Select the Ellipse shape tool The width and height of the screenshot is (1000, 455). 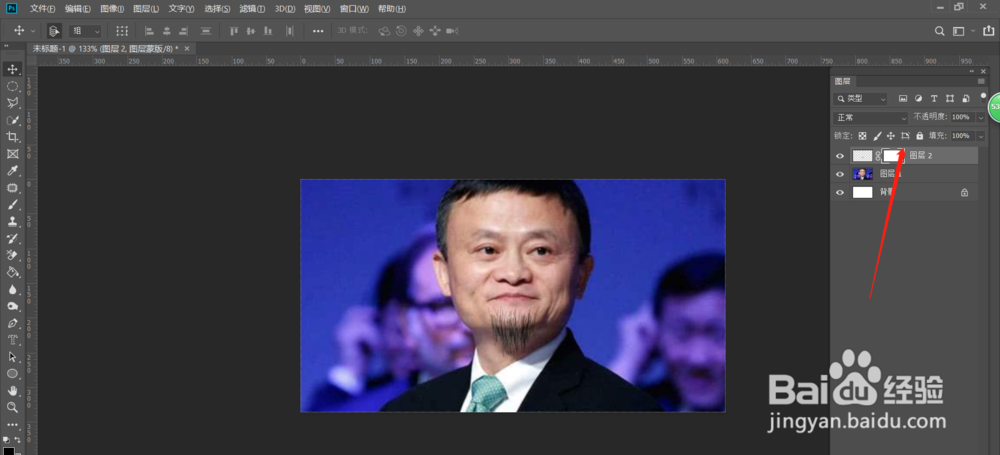click(12, 373)
